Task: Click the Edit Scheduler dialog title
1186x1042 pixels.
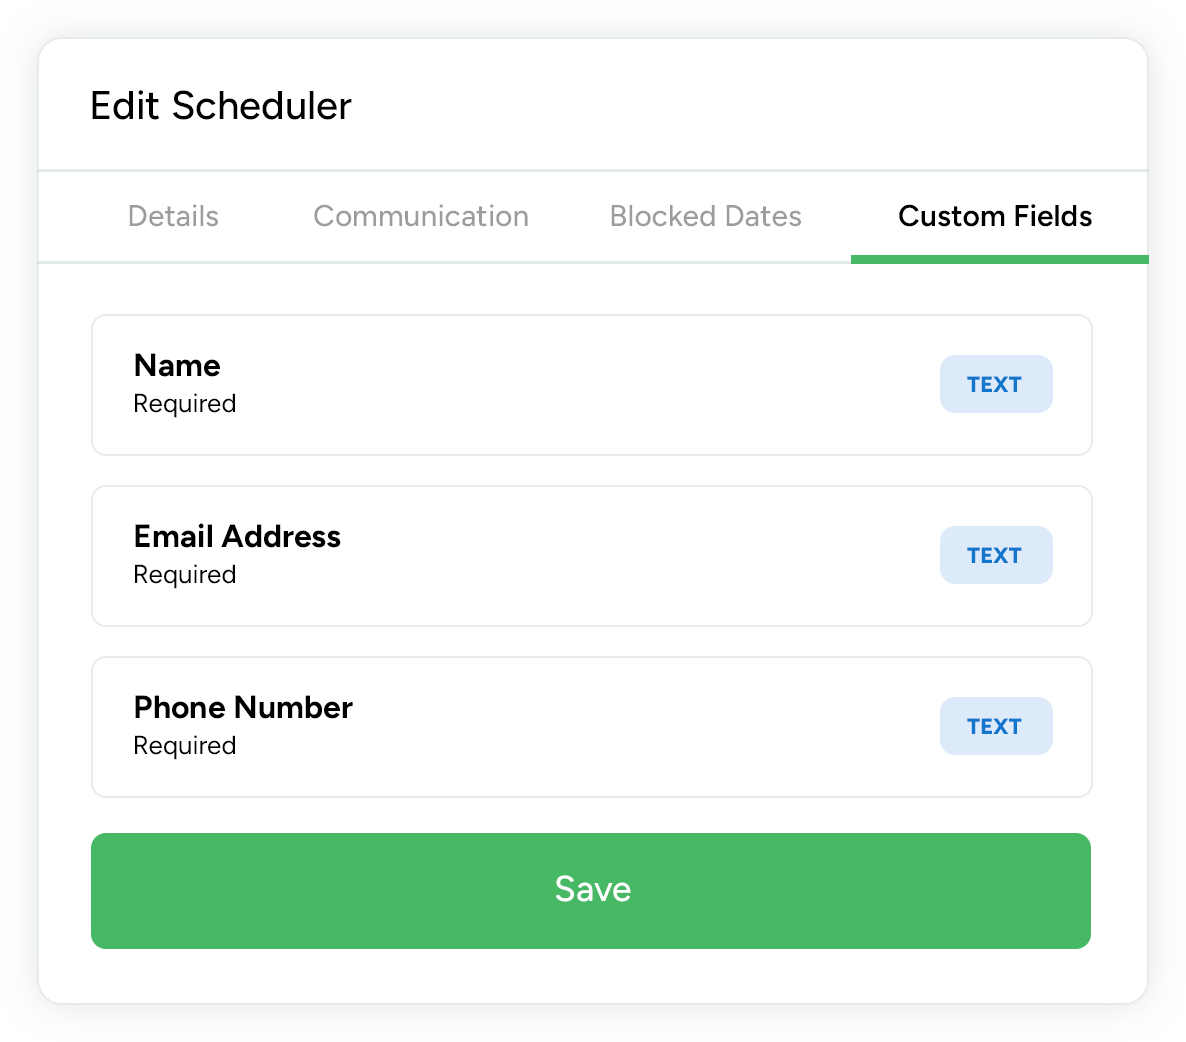Action: (x=221, y=106)
